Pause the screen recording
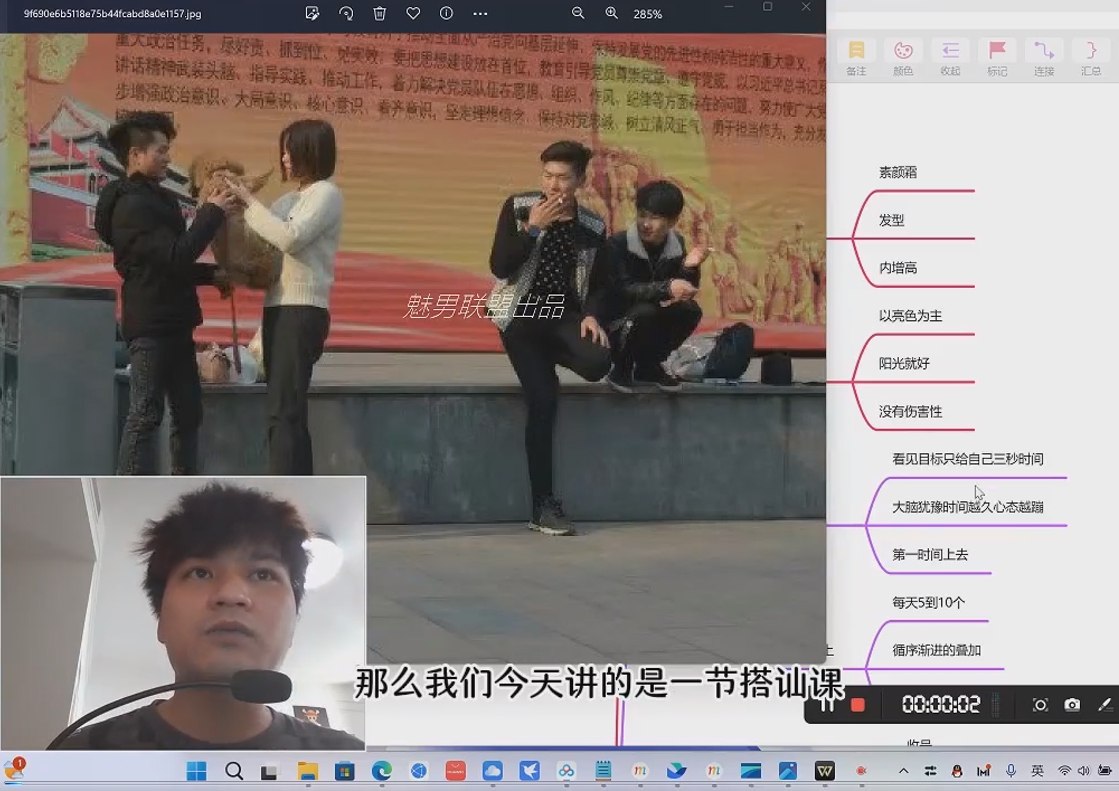Image resolution: width=1119 pixels, height=791 pixels. click(827, 705)
